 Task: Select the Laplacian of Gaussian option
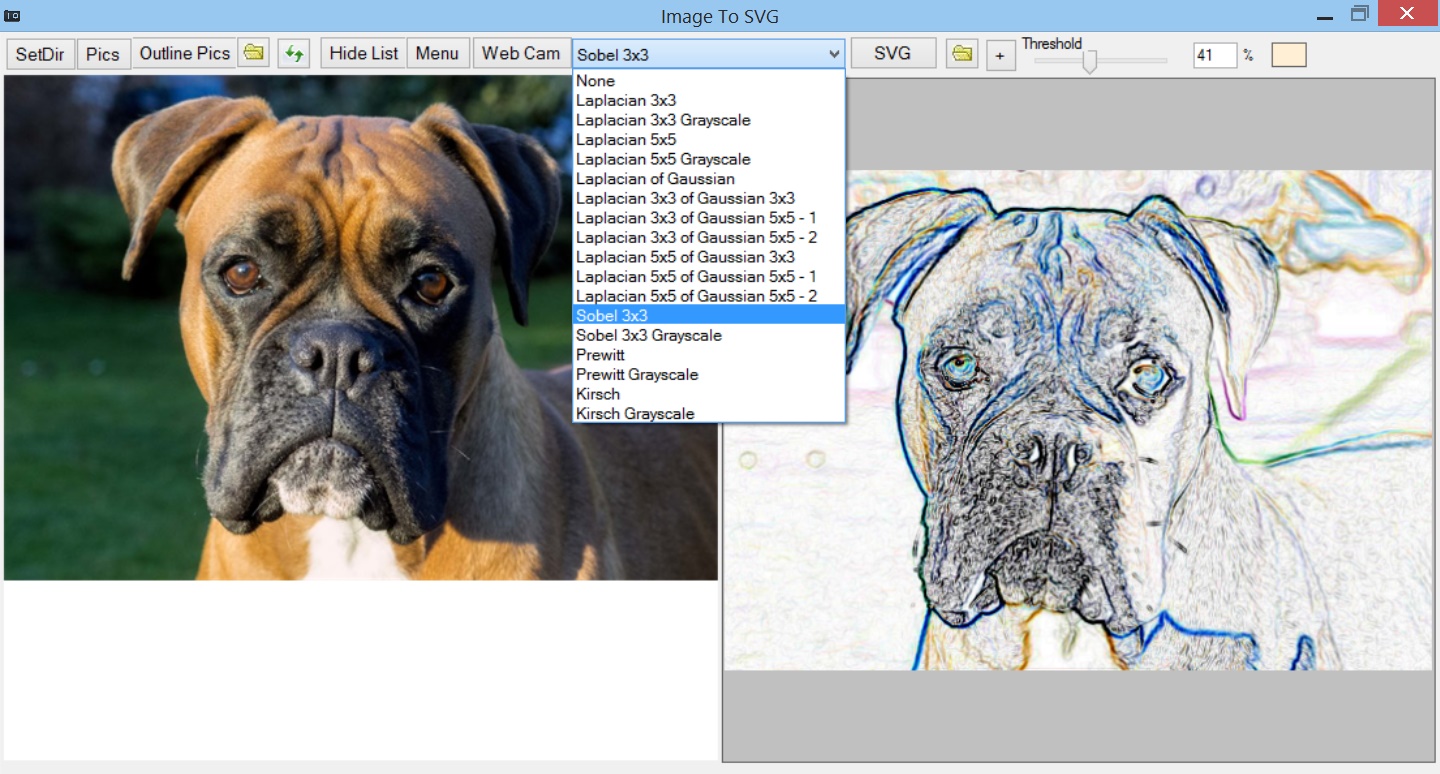709,179
